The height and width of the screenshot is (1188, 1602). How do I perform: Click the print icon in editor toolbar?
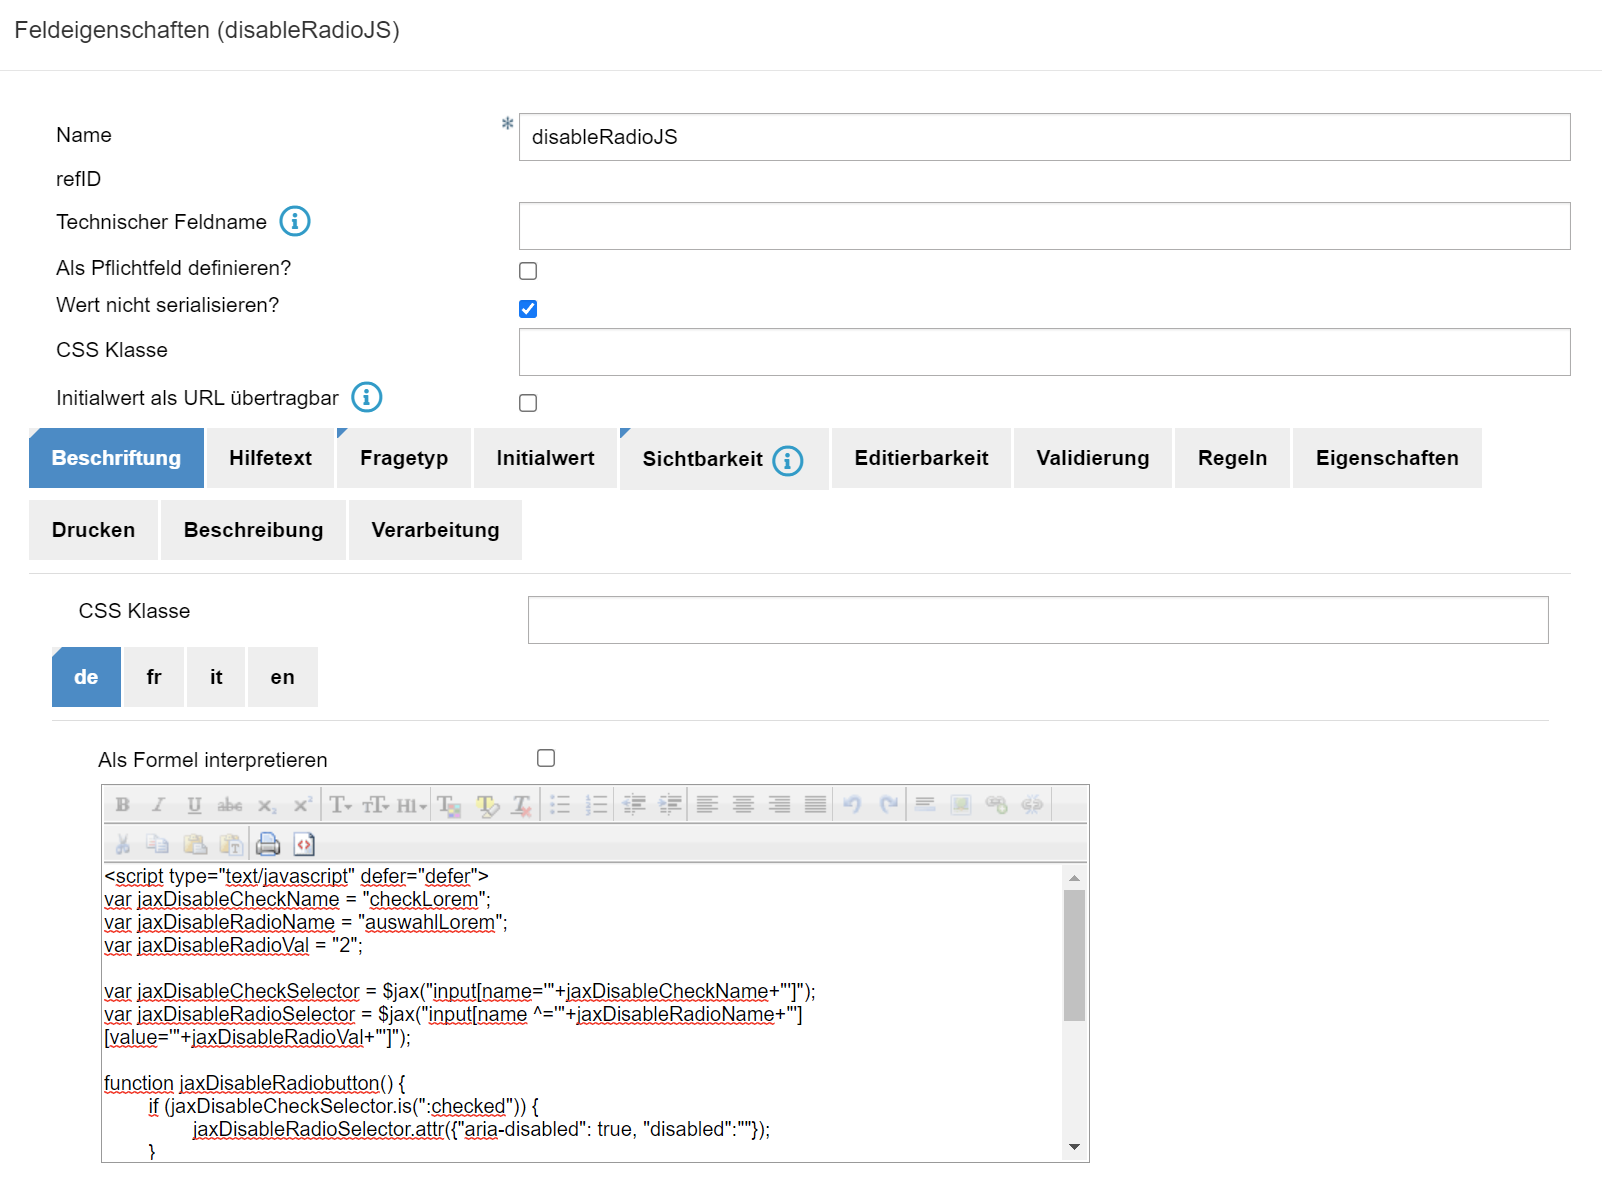click(268, 844)
